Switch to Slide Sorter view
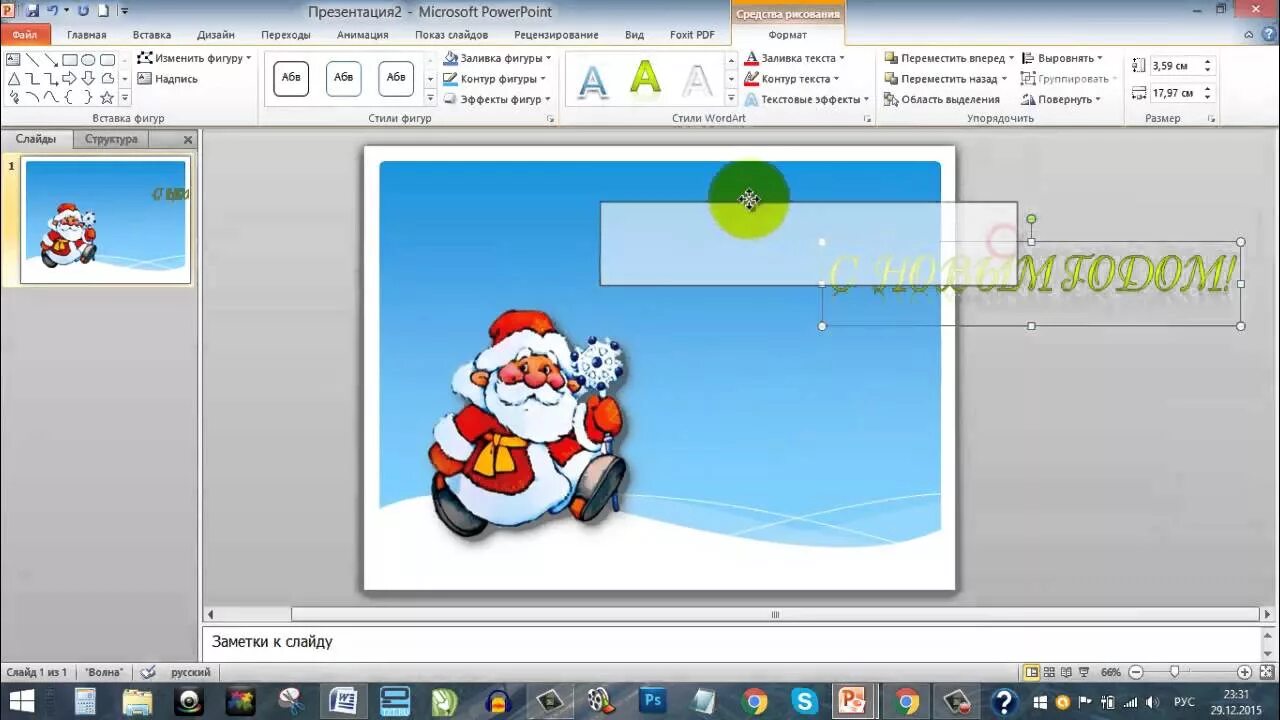The height and width of the screenshot is (720, 1280). click(1049, 672)
